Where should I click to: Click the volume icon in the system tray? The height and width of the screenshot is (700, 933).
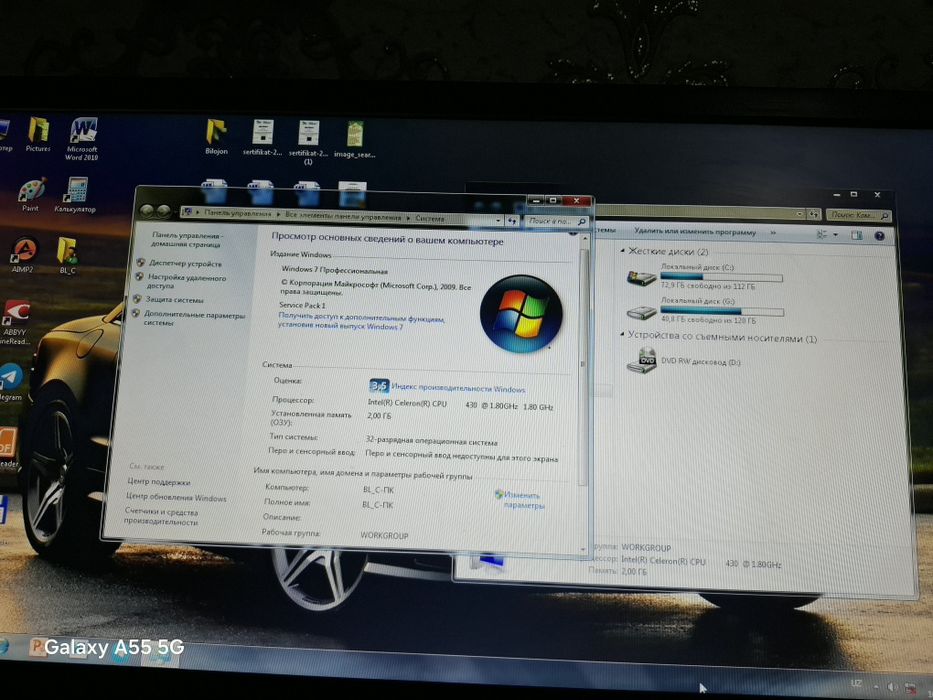point(891,687)
